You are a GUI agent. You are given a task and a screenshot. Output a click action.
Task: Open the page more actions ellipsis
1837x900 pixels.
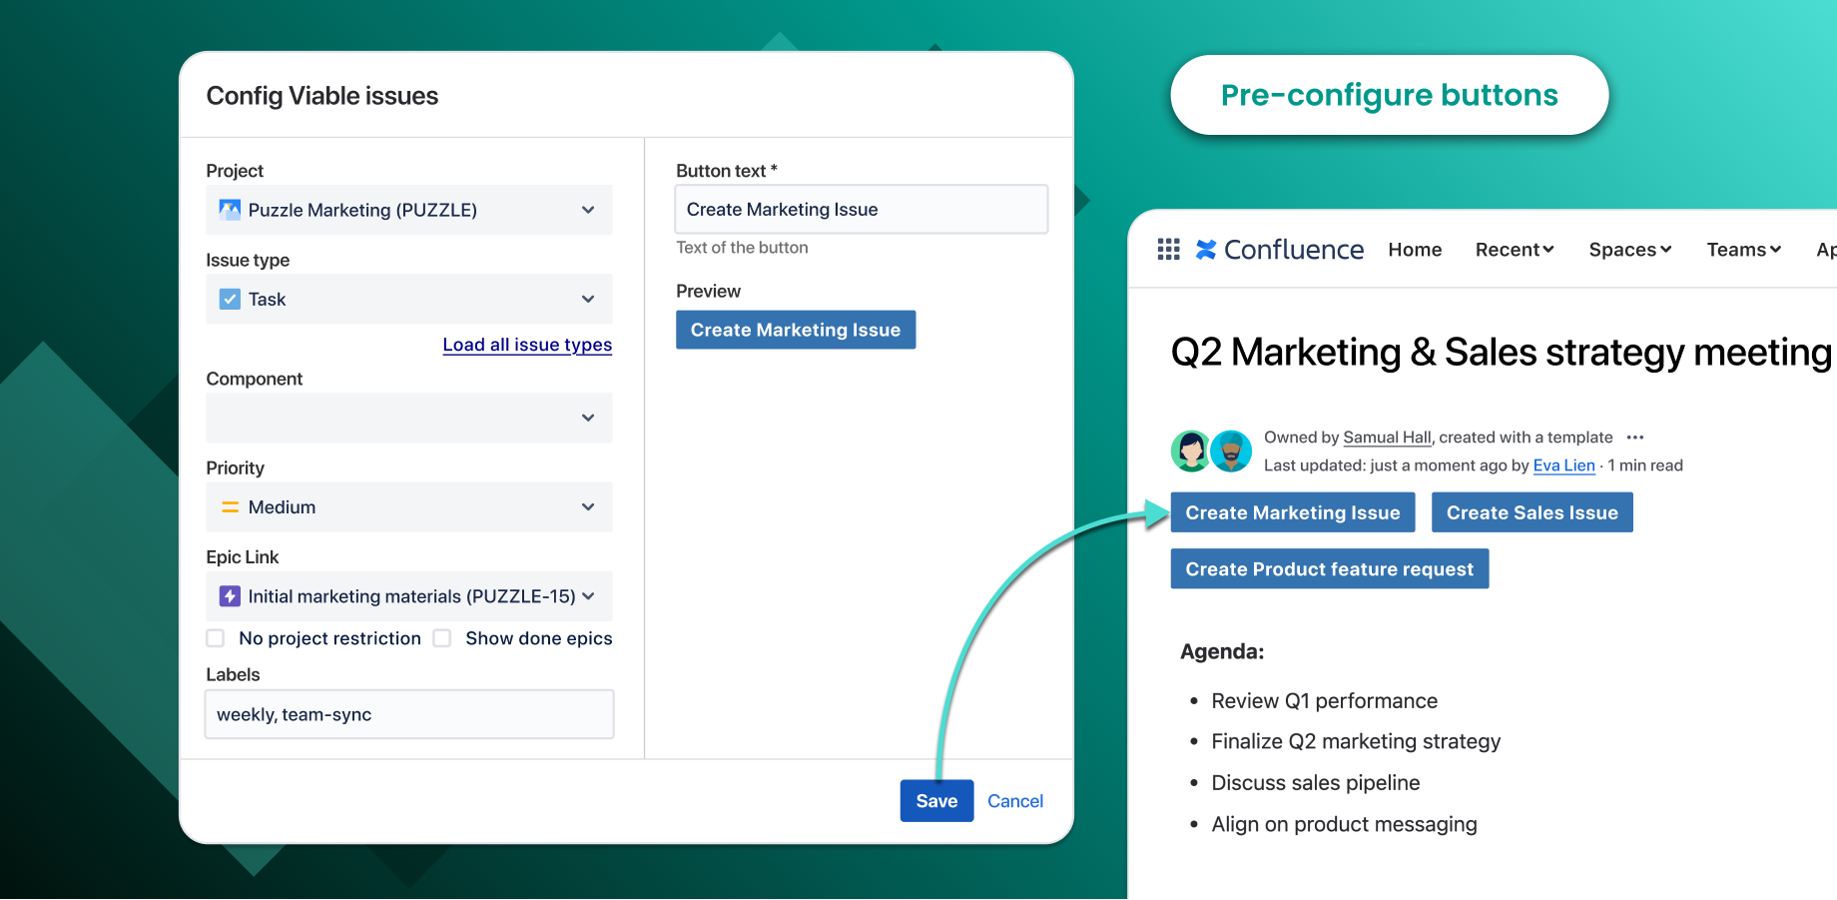[x=1635, y=437]
